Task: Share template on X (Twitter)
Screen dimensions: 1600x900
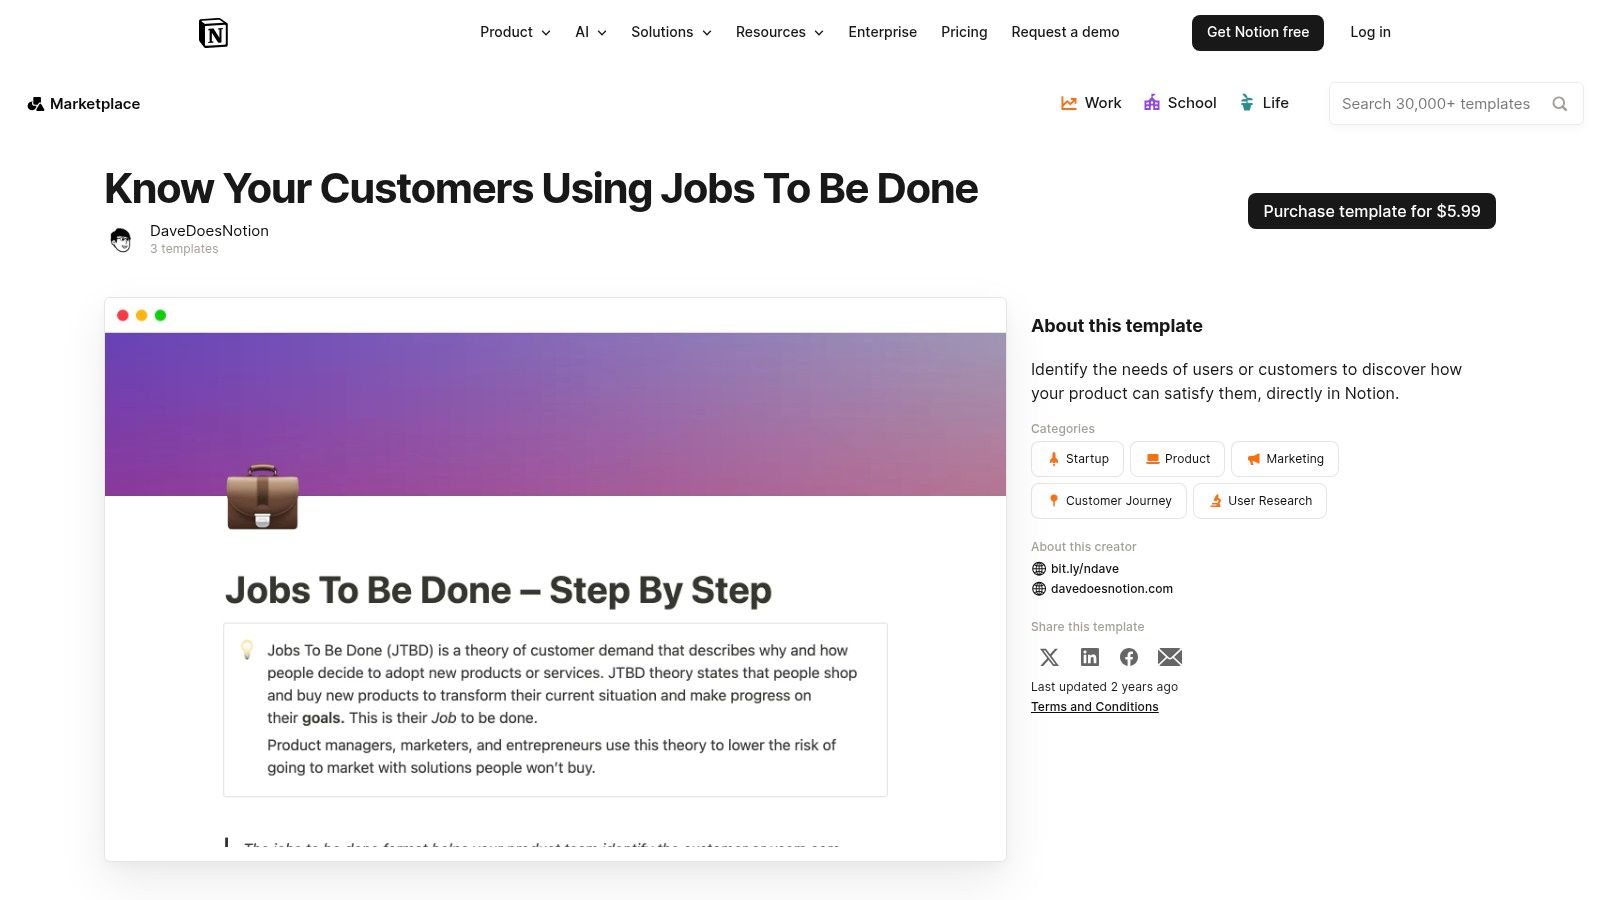Action: pyautogui.click(x=1049, y=657)
